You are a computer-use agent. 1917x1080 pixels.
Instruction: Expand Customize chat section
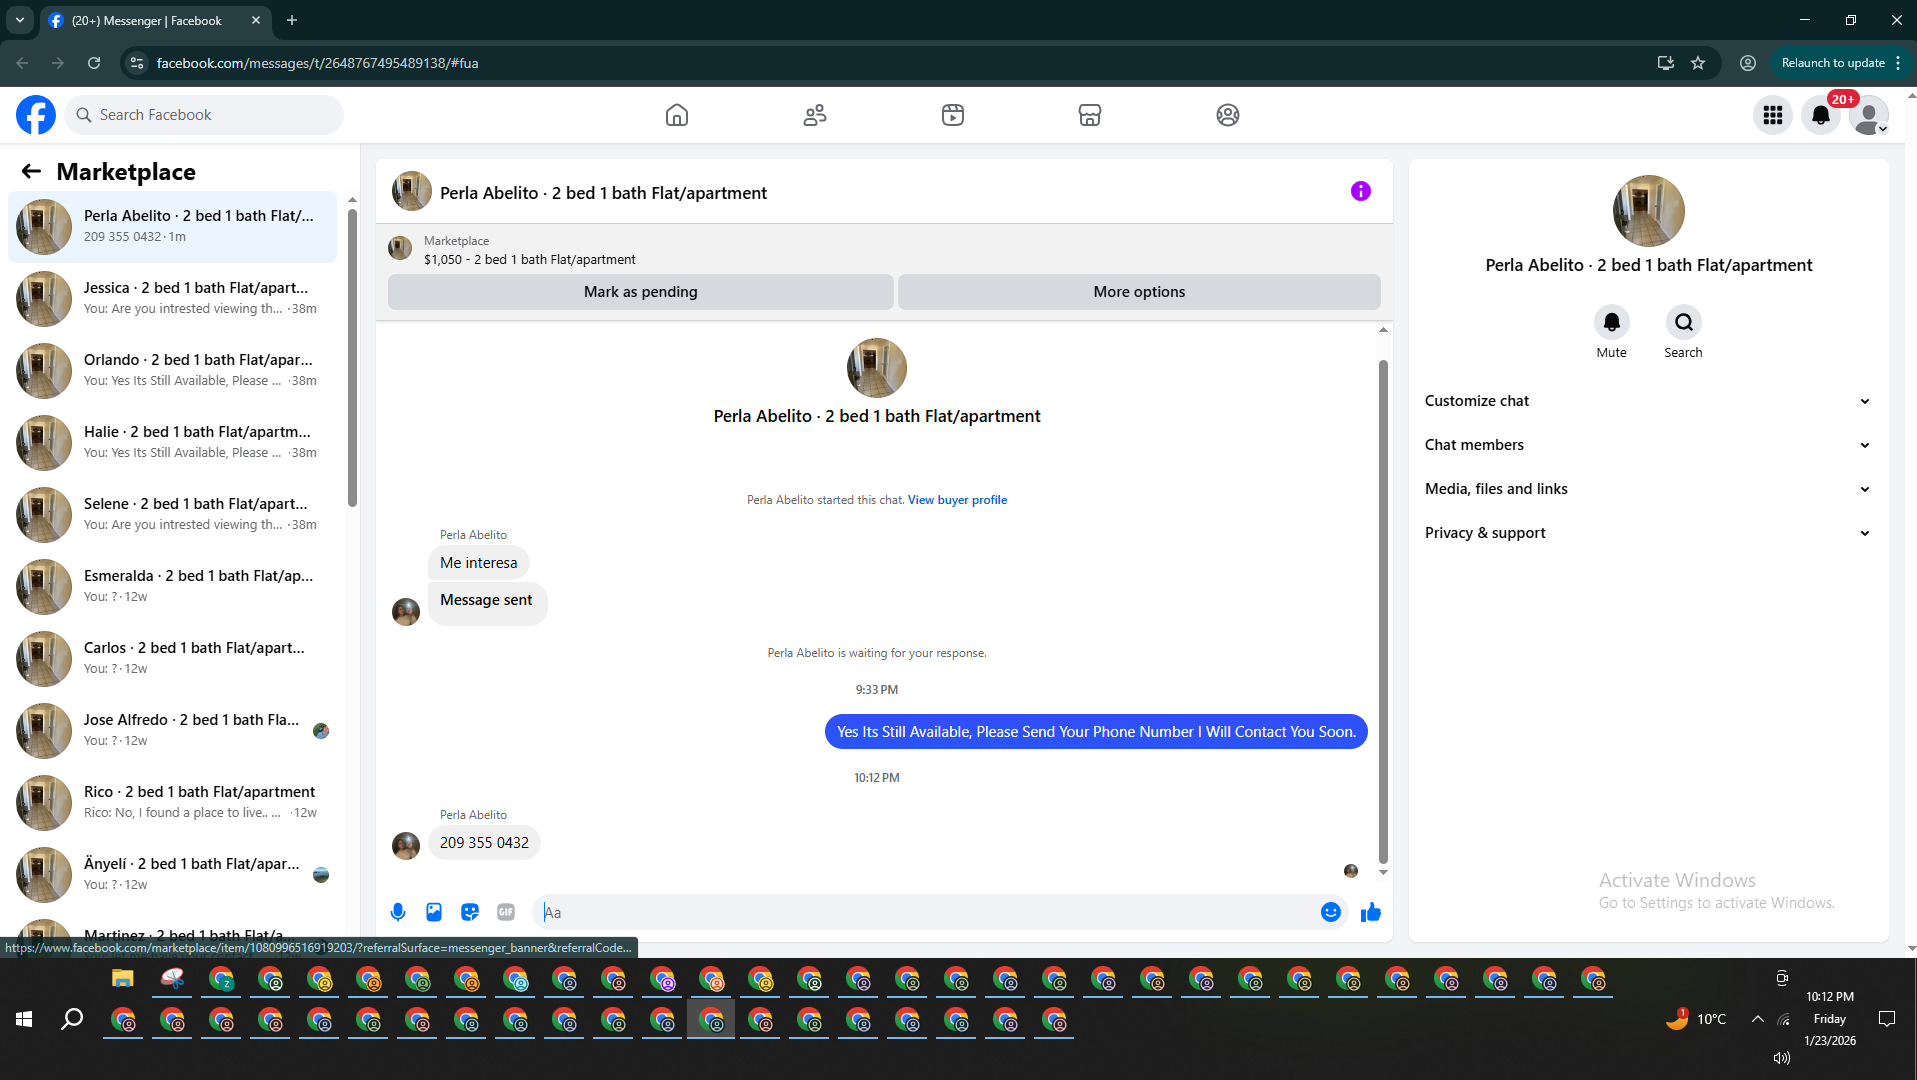1648,401
